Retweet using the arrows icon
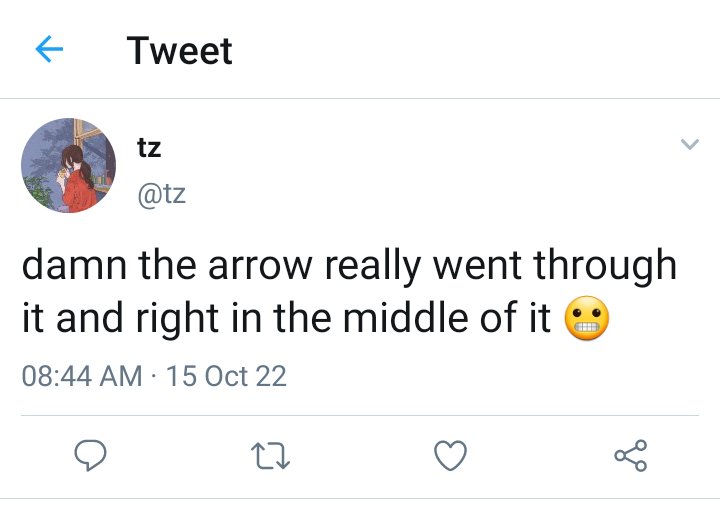This screenshot has width=720, height=510. pos(270,456)
